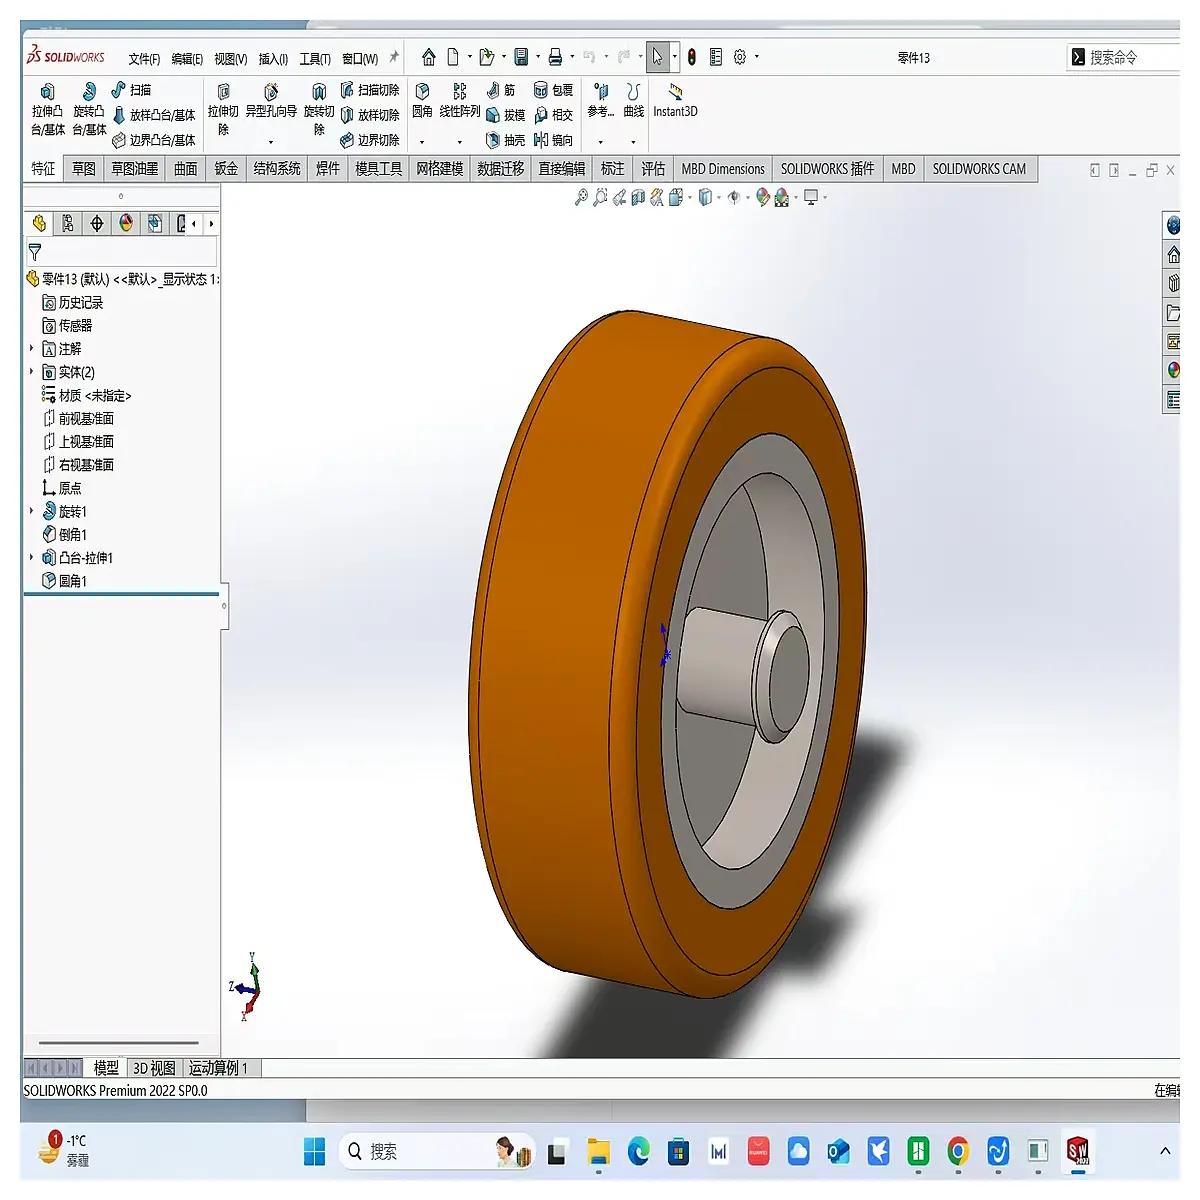Open the DisplayManager color-wheel tab
1200x1200 pixels.
click(126, 223)
